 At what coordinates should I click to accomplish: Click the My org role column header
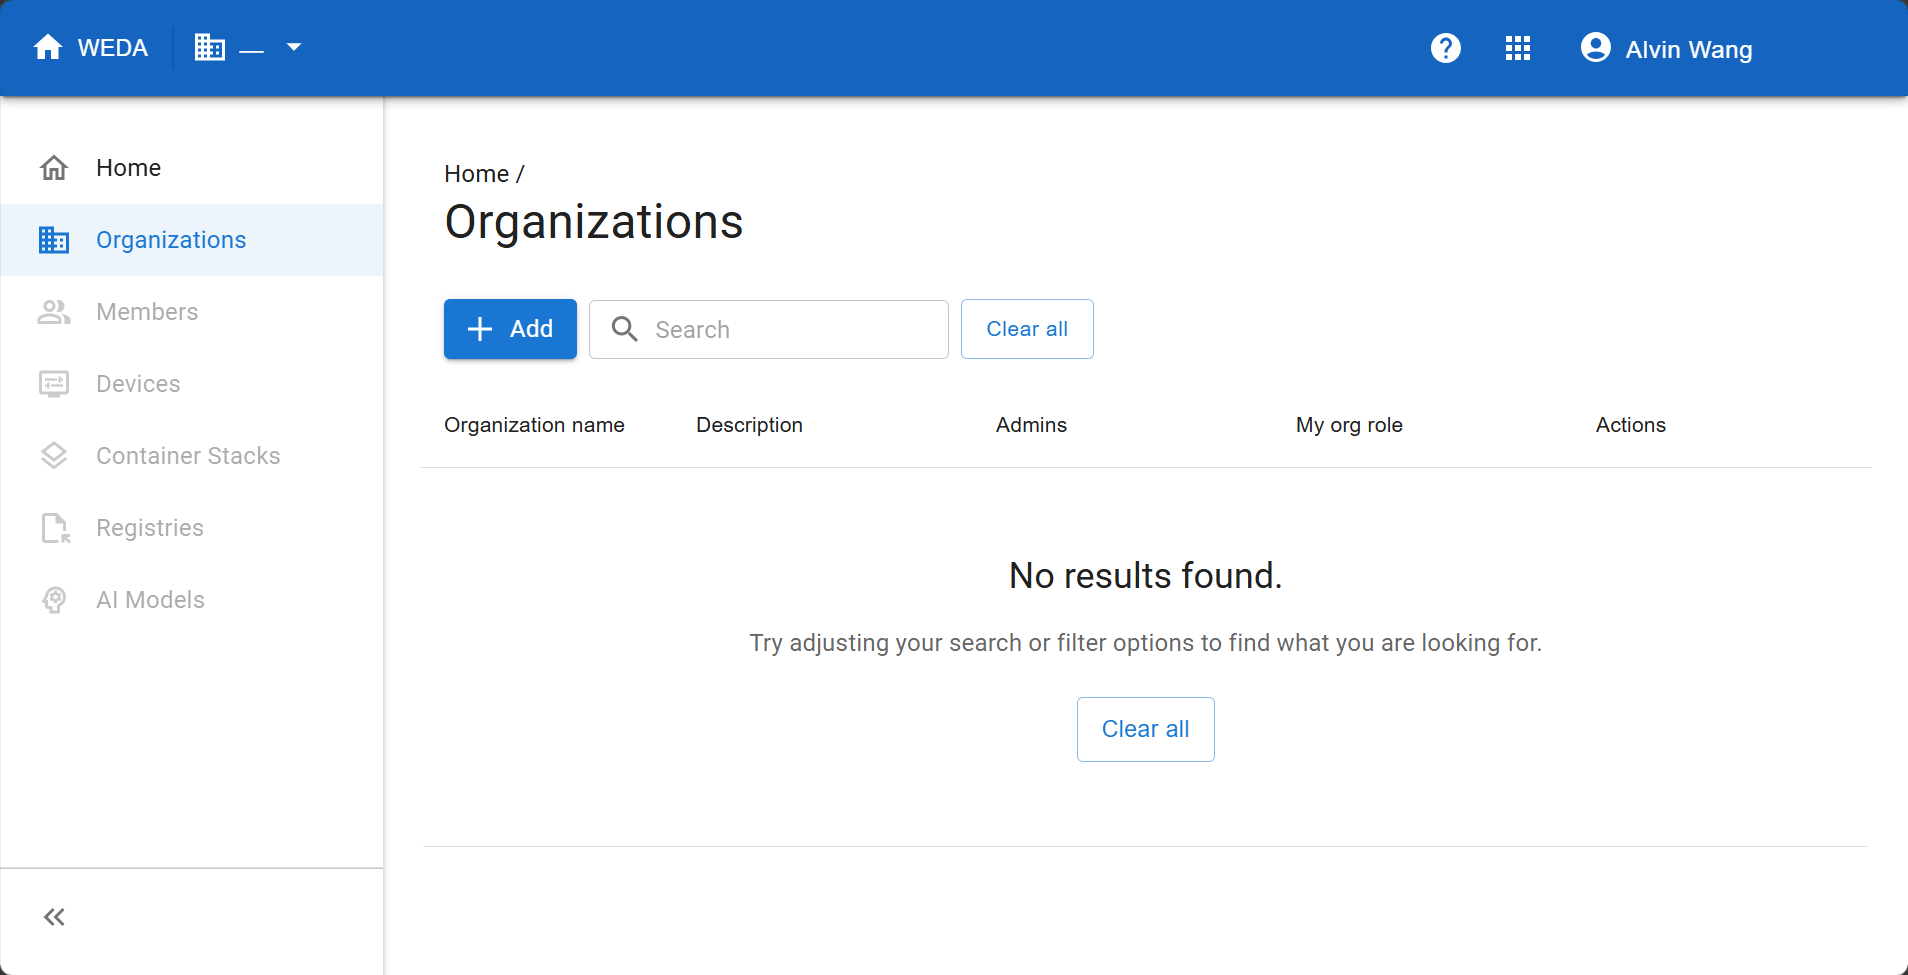(1349, 425)
